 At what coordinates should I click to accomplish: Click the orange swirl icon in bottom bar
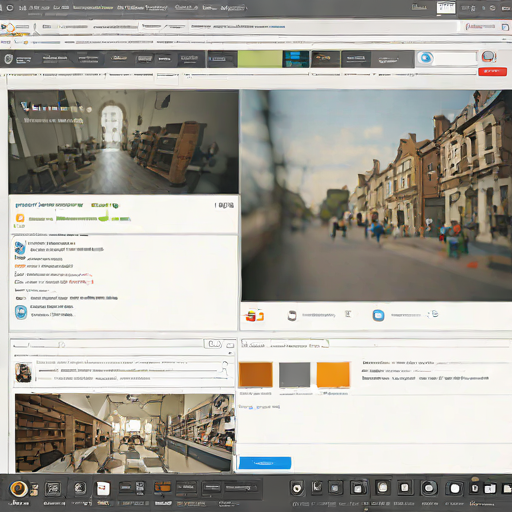click(18, 489)
